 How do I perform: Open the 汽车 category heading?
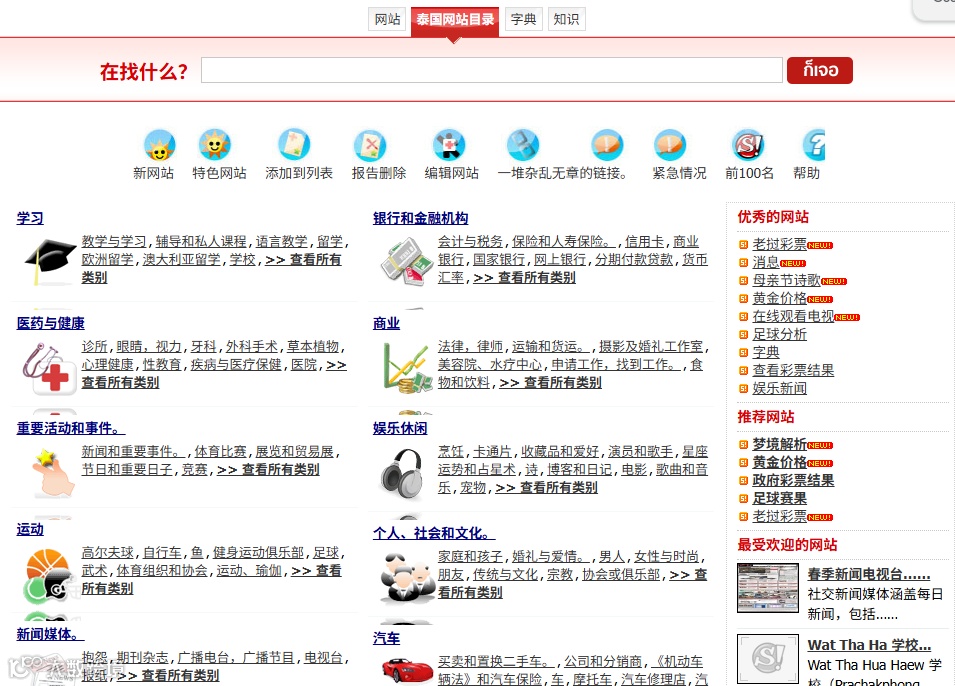point(386,638)
